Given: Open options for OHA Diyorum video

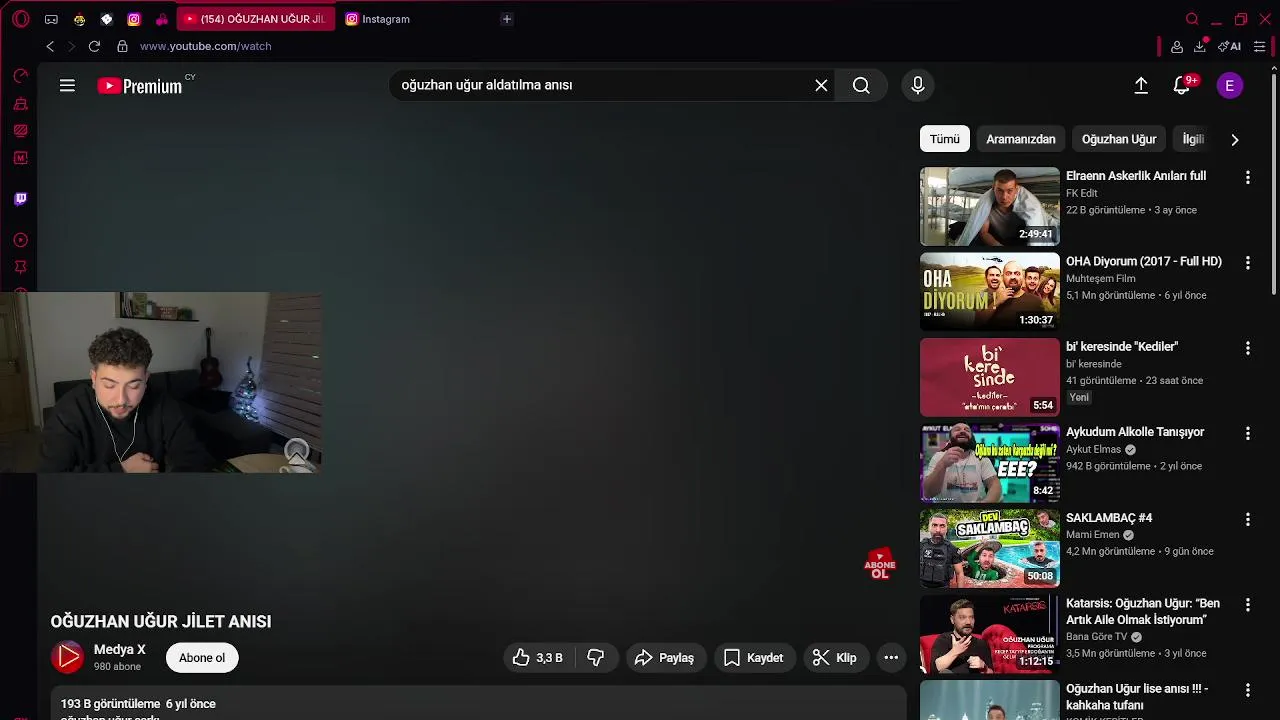Looking at the screenshot, I should pos(1247,263).
